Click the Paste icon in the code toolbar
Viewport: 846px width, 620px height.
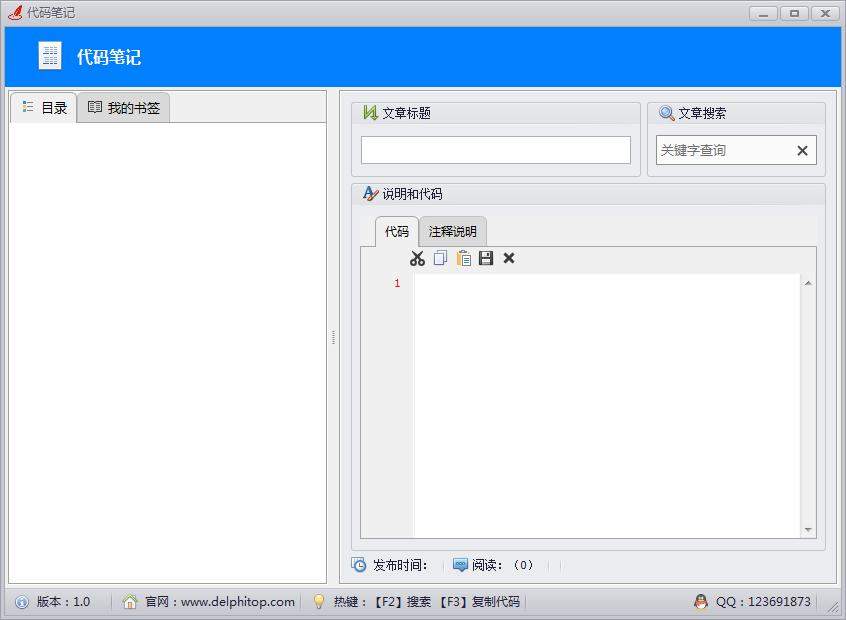(463, 258)
